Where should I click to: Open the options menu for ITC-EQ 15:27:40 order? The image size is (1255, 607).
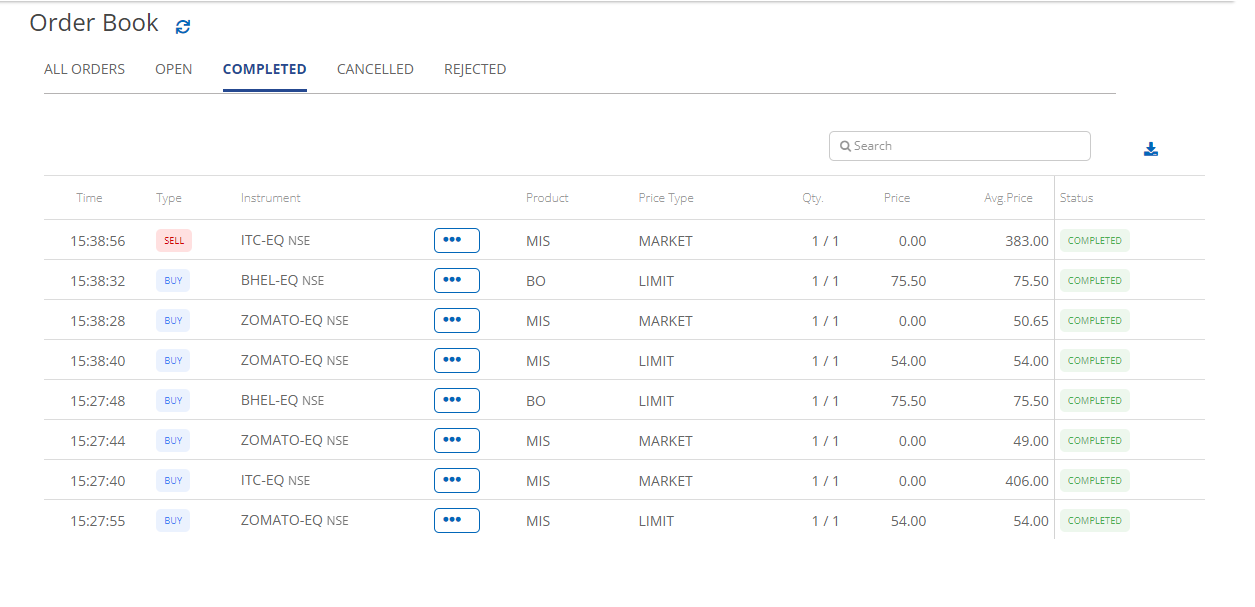click(x=457, y=480)
